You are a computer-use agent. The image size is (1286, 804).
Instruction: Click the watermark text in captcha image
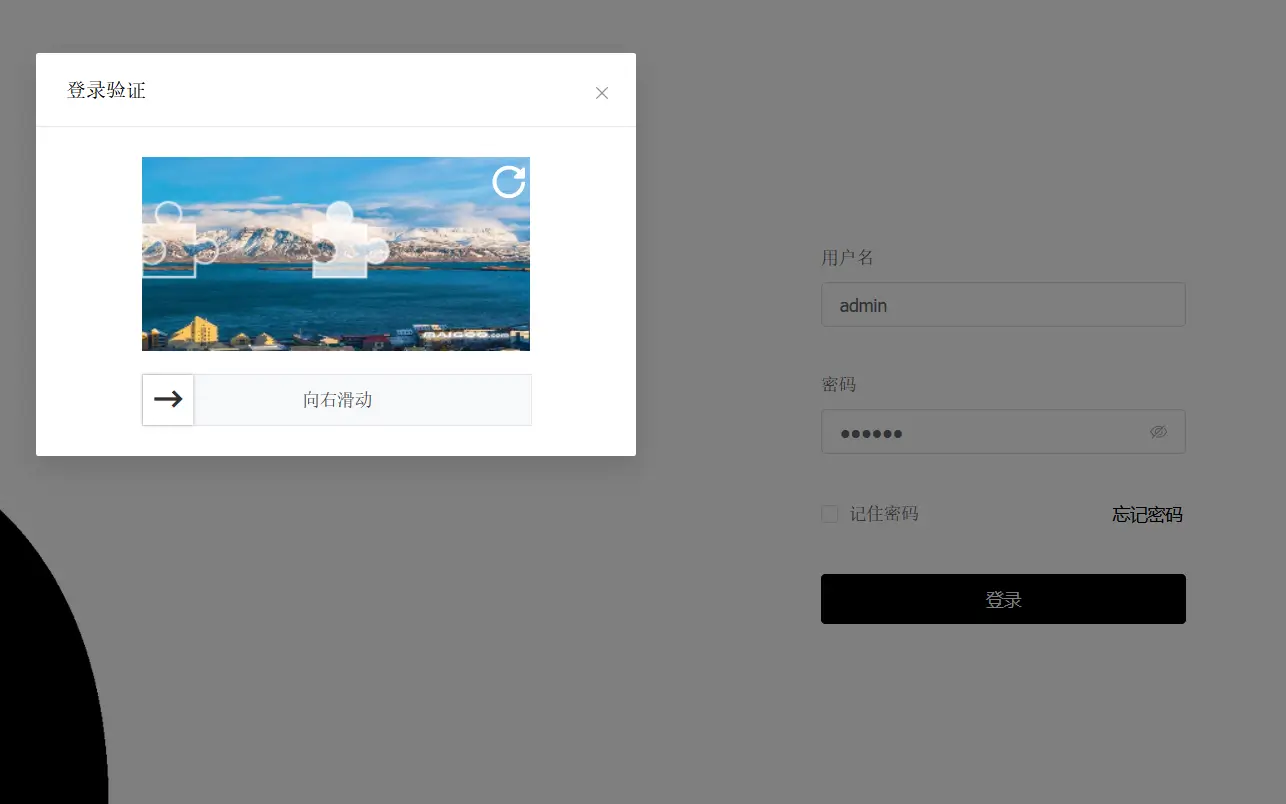tap(467, 336)
